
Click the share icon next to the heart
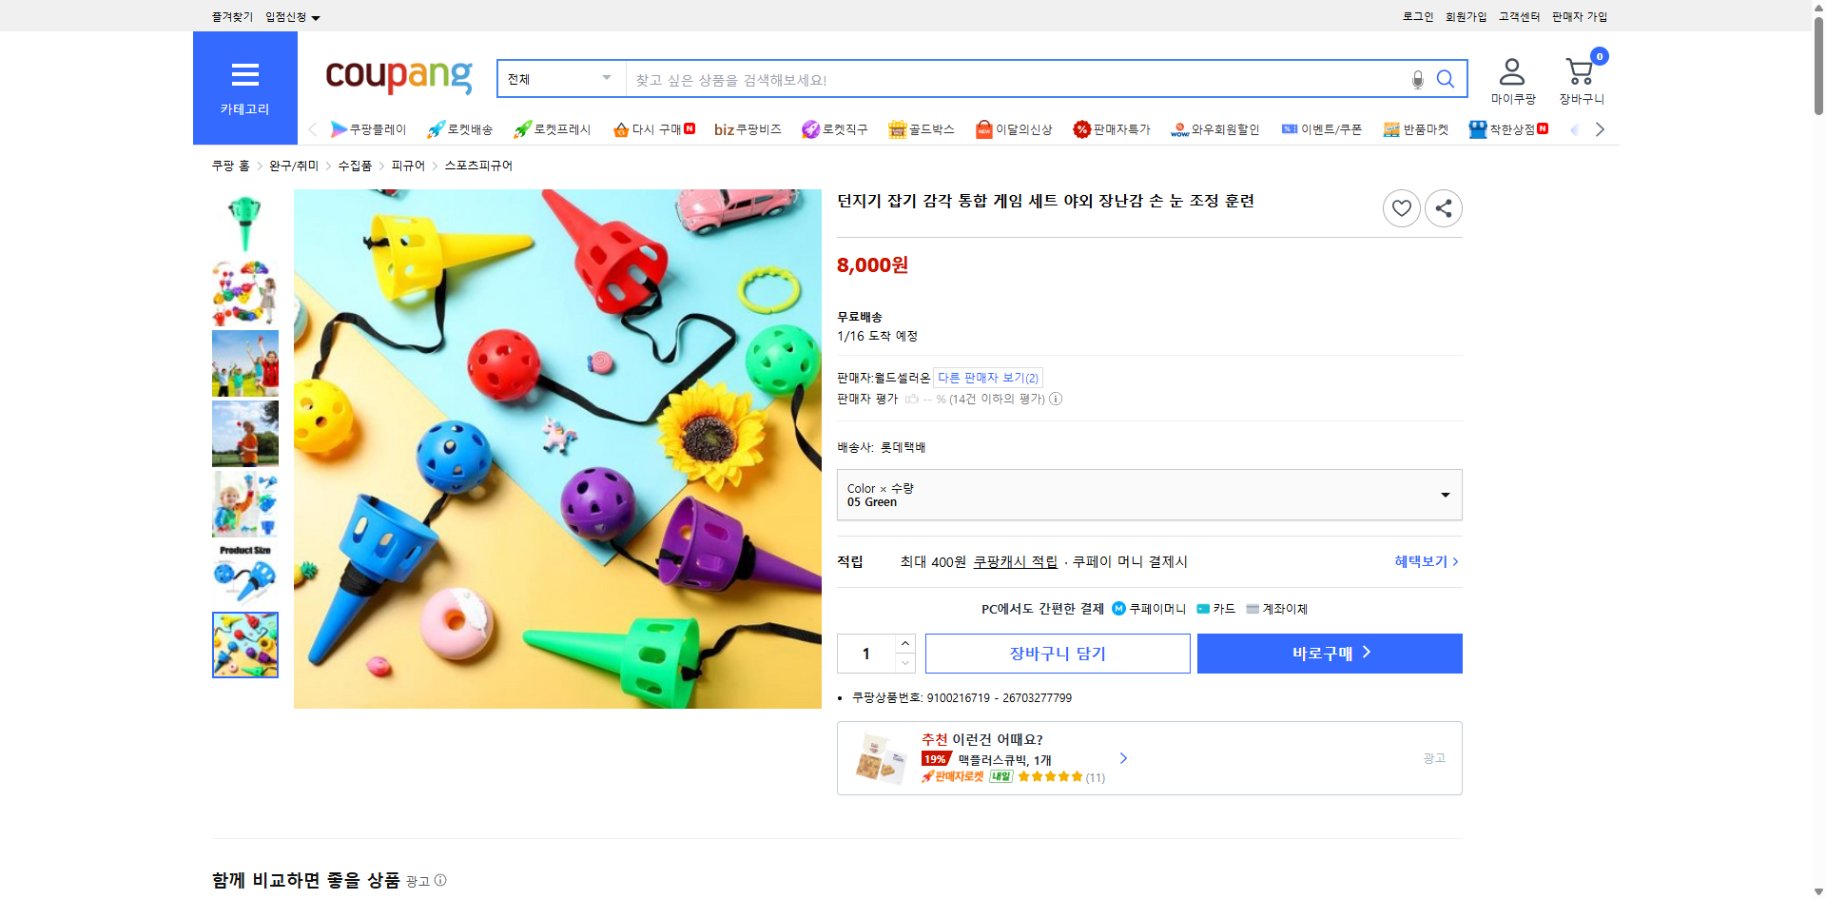click(1443, 209)
